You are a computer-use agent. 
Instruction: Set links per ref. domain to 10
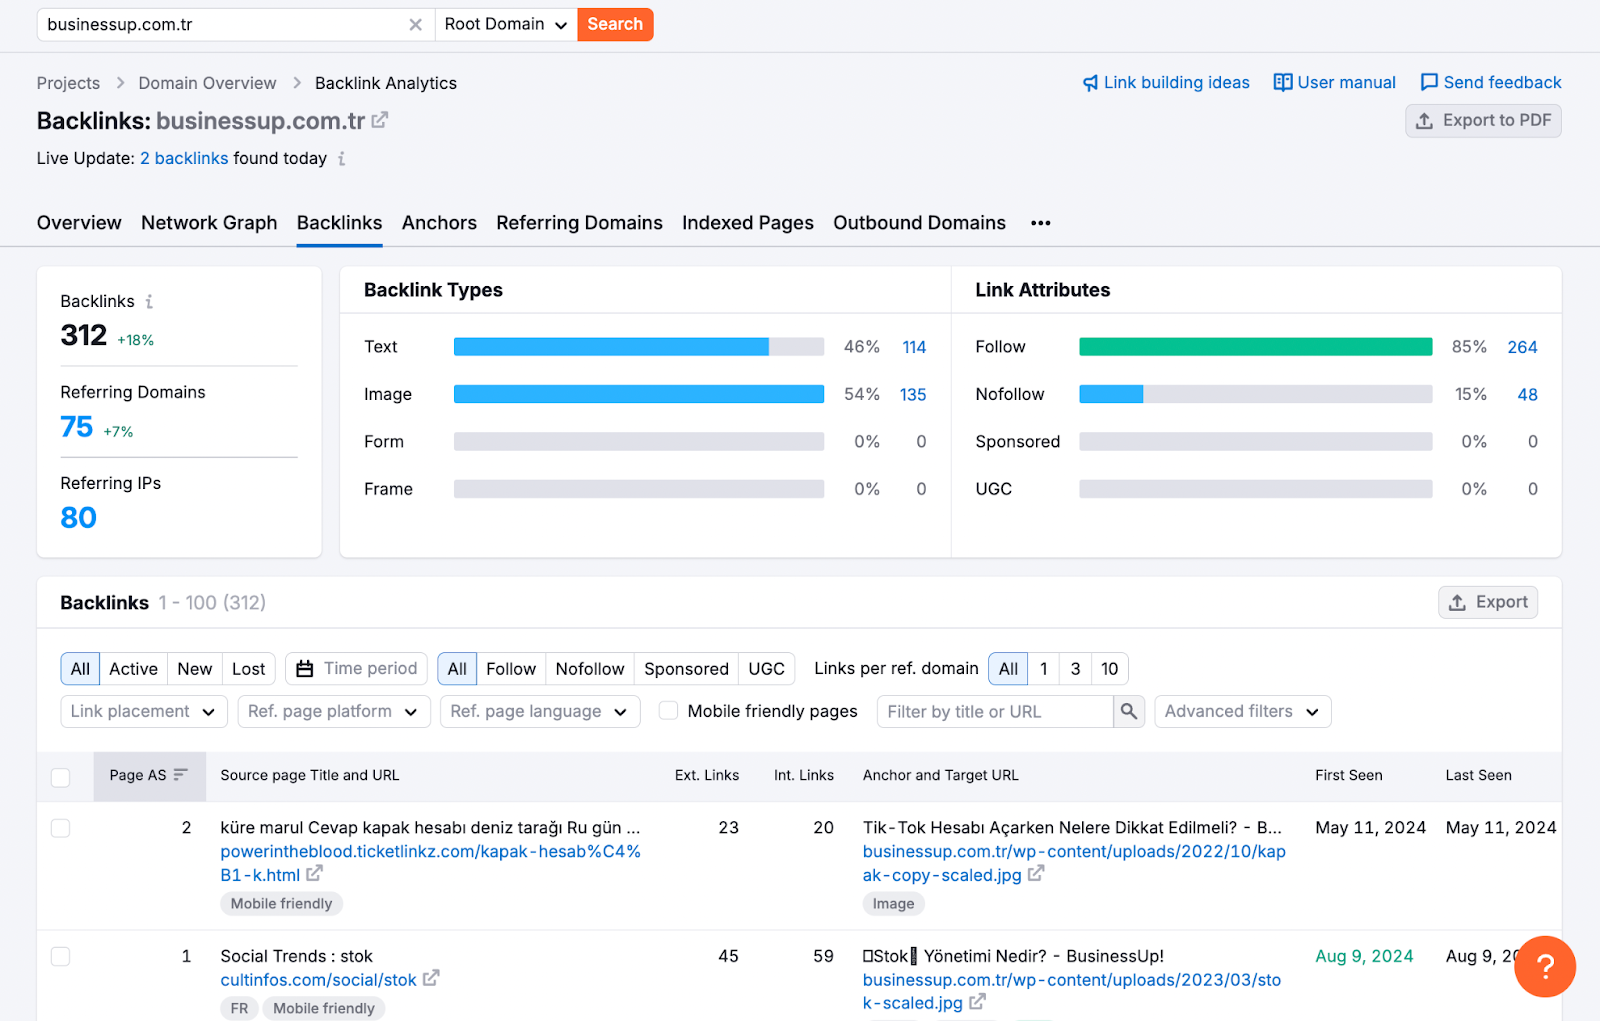(1110, 669)
